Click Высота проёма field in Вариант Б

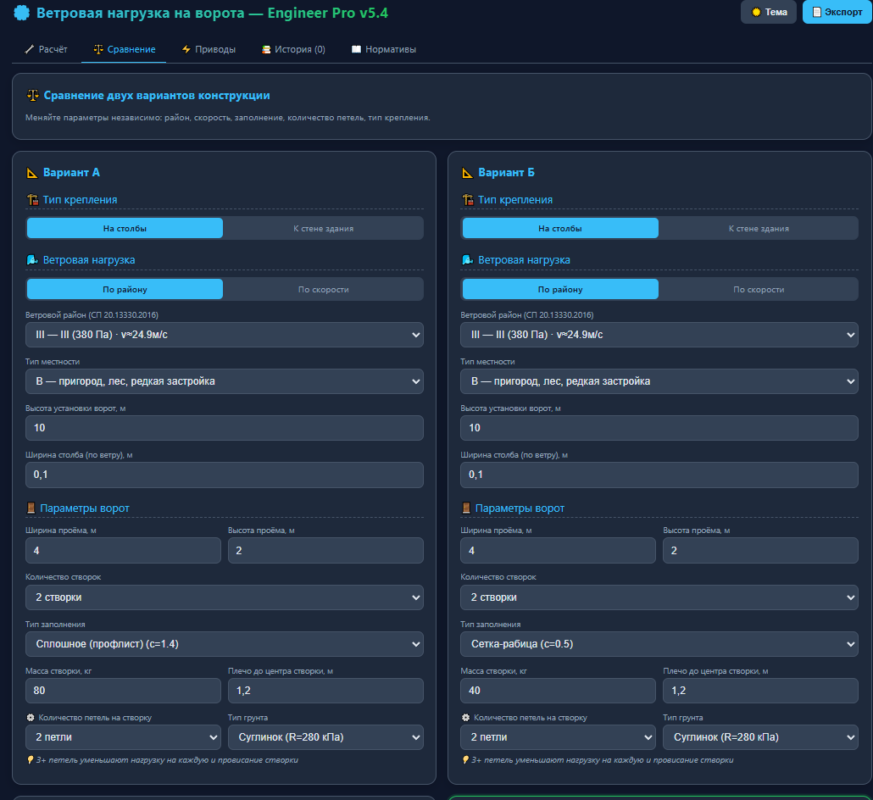point(761,551)
